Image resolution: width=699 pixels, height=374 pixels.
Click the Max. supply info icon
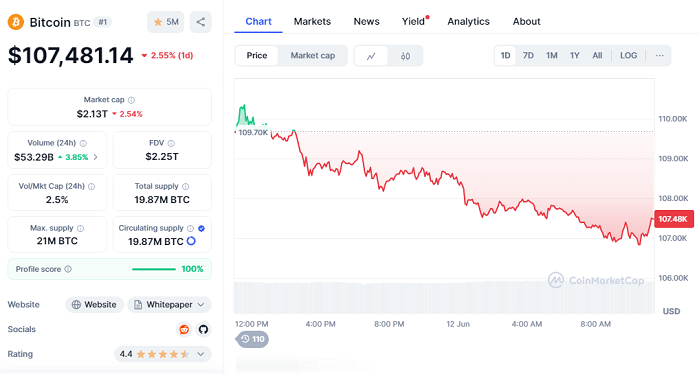click(x=80, y=229)
